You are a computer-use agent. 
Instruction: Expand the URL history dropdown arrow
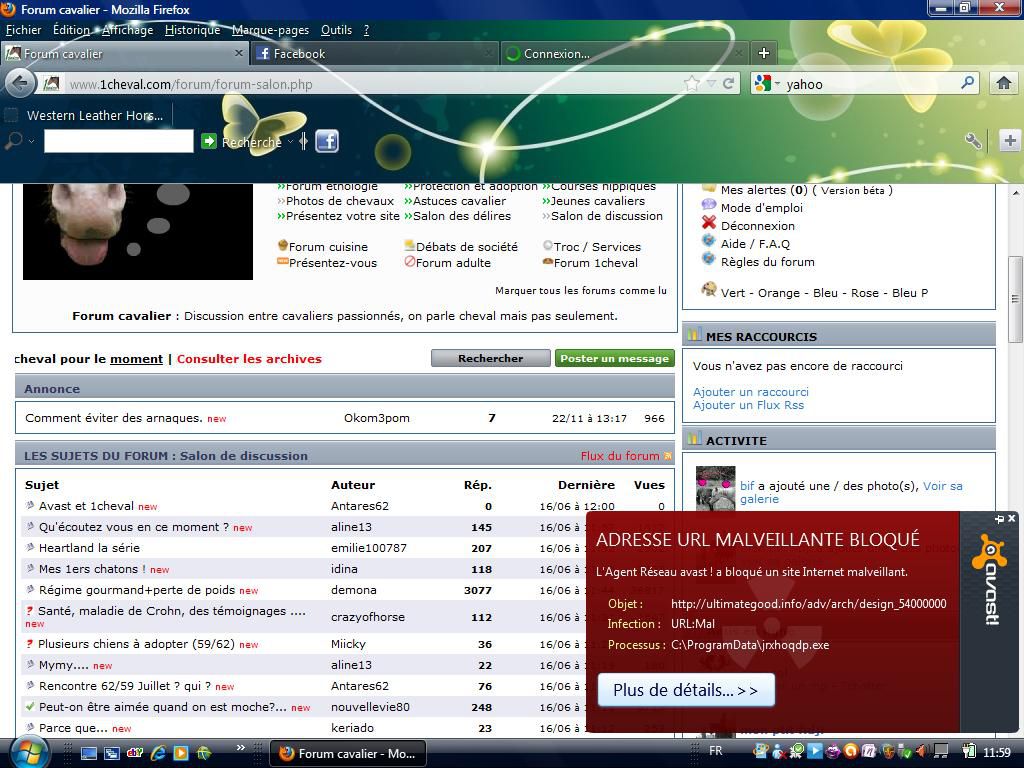point(710,84)
